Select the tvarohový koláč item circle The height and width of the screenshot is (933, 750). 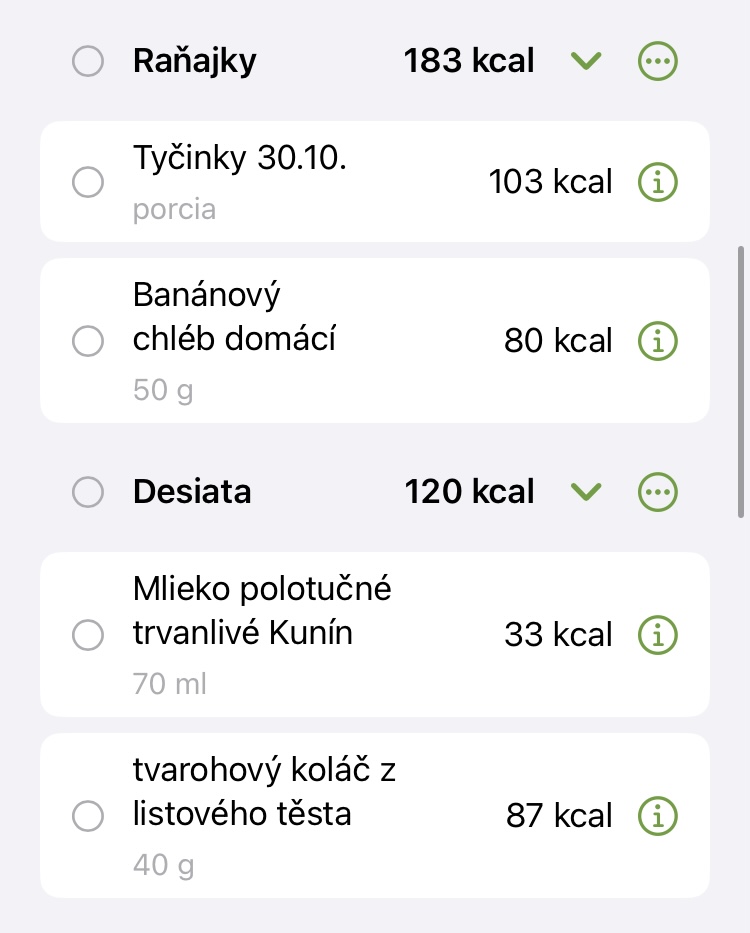tap(88, 816)
